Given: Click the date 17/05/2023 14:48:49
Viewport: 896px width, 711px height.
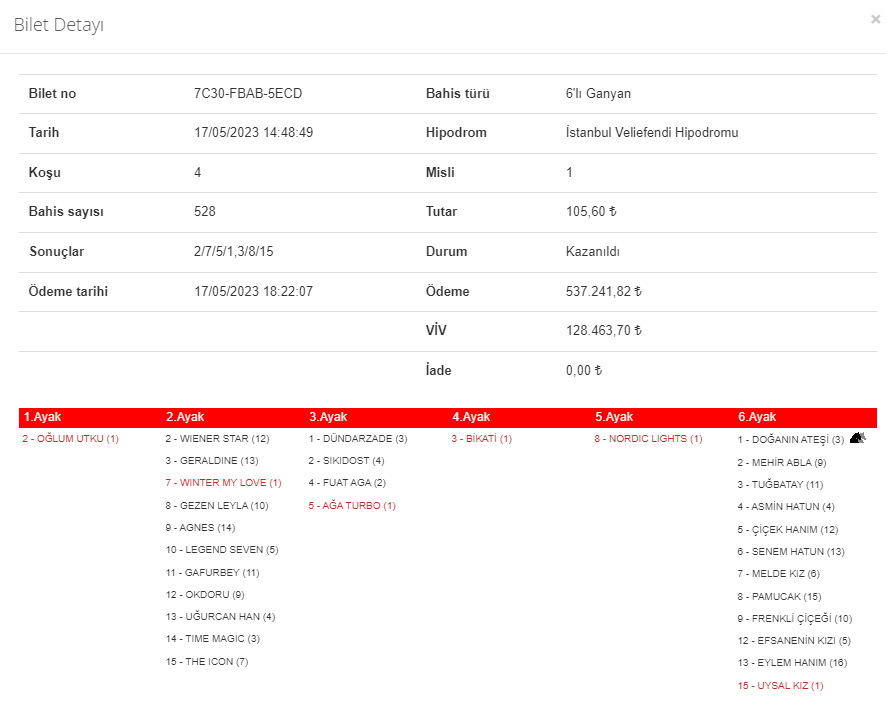Looking at the screenshot, I should pos(254,133).
